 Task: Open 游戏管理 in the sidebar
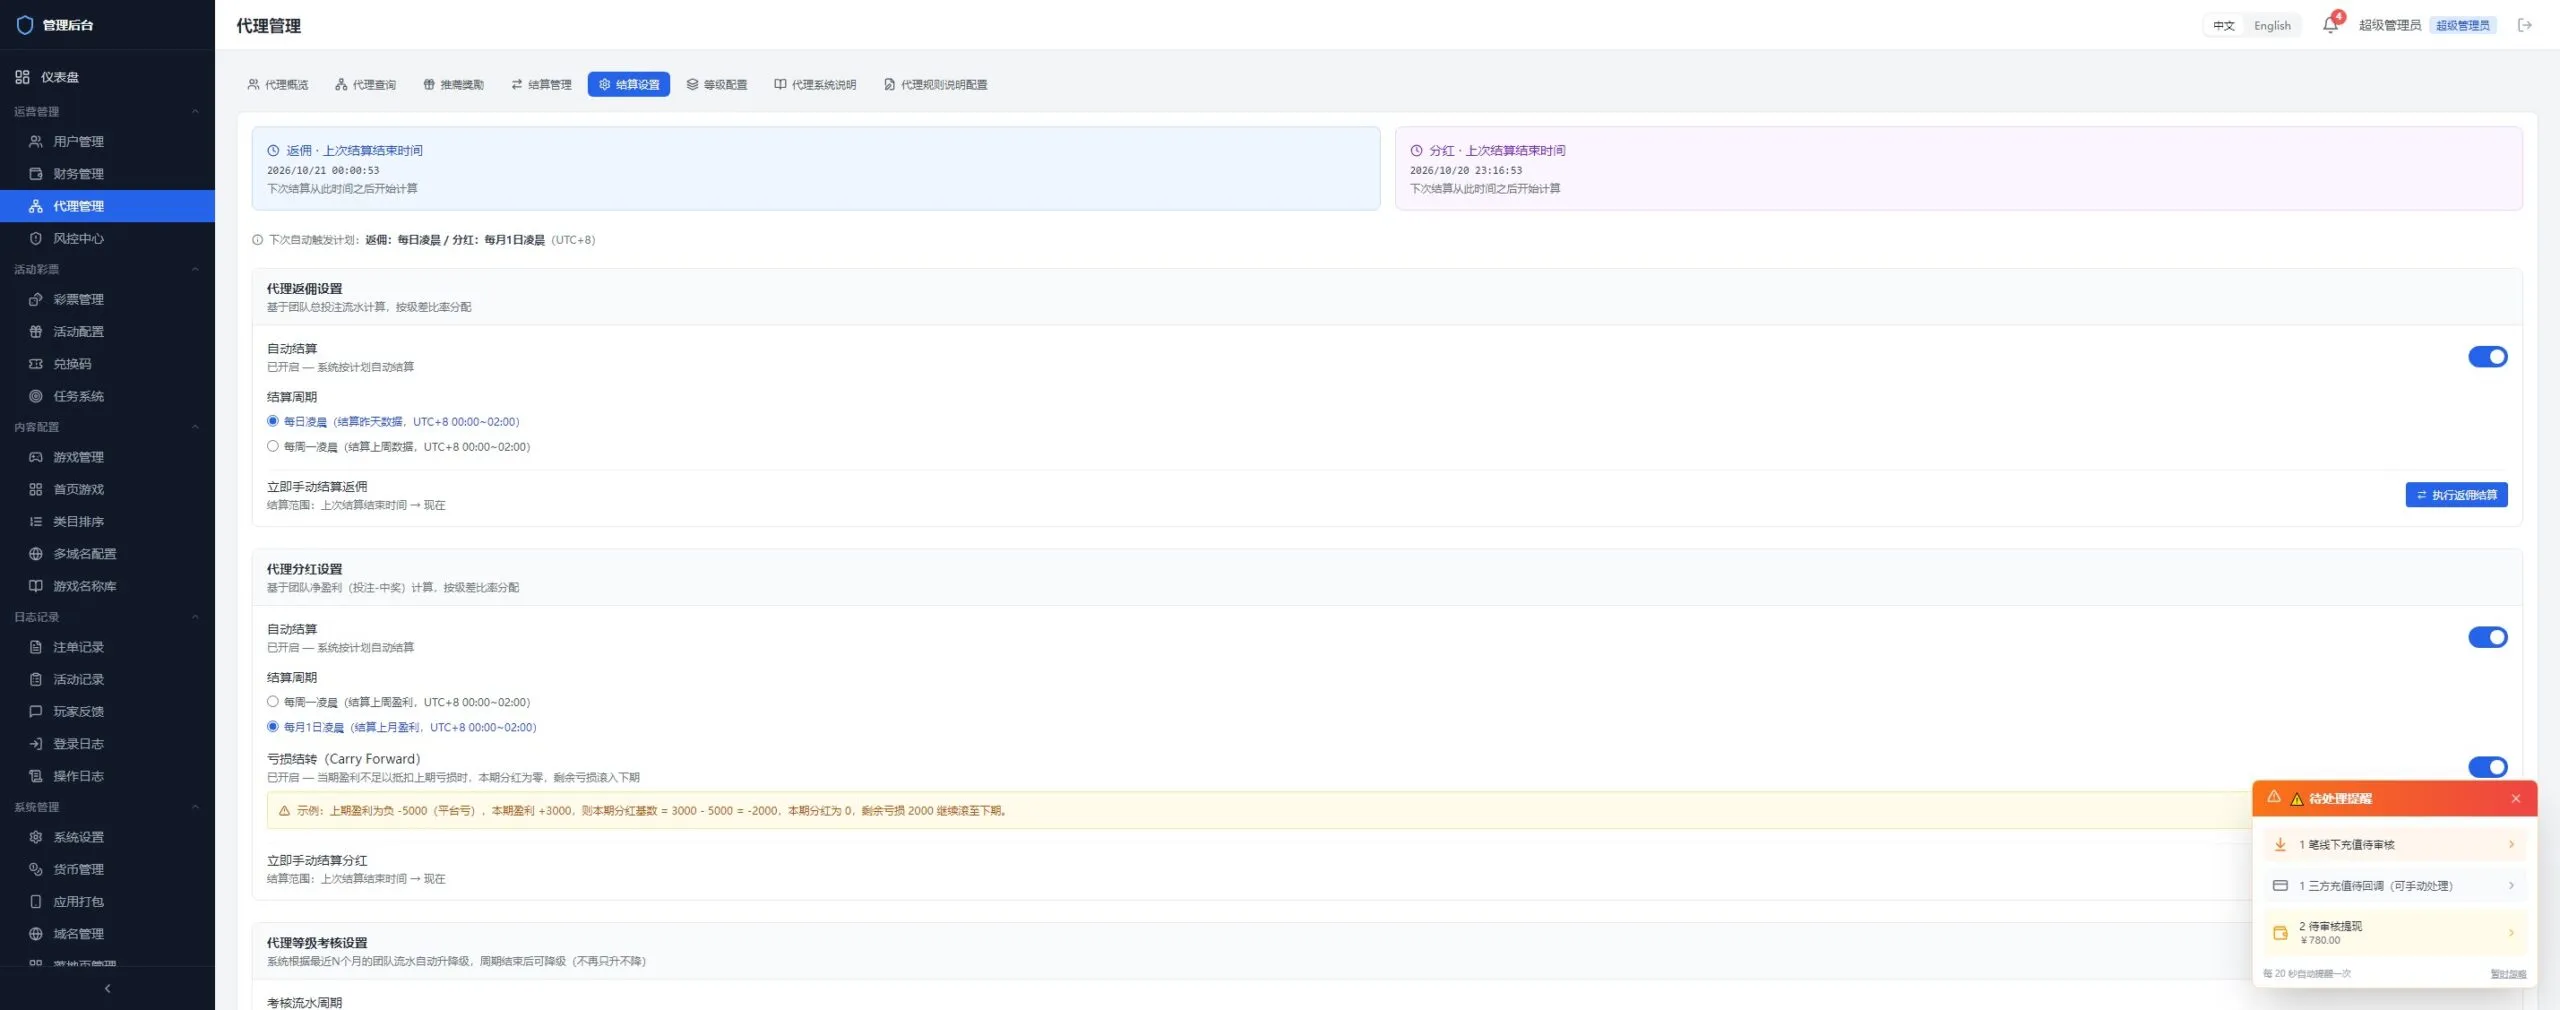pos(107,457)
